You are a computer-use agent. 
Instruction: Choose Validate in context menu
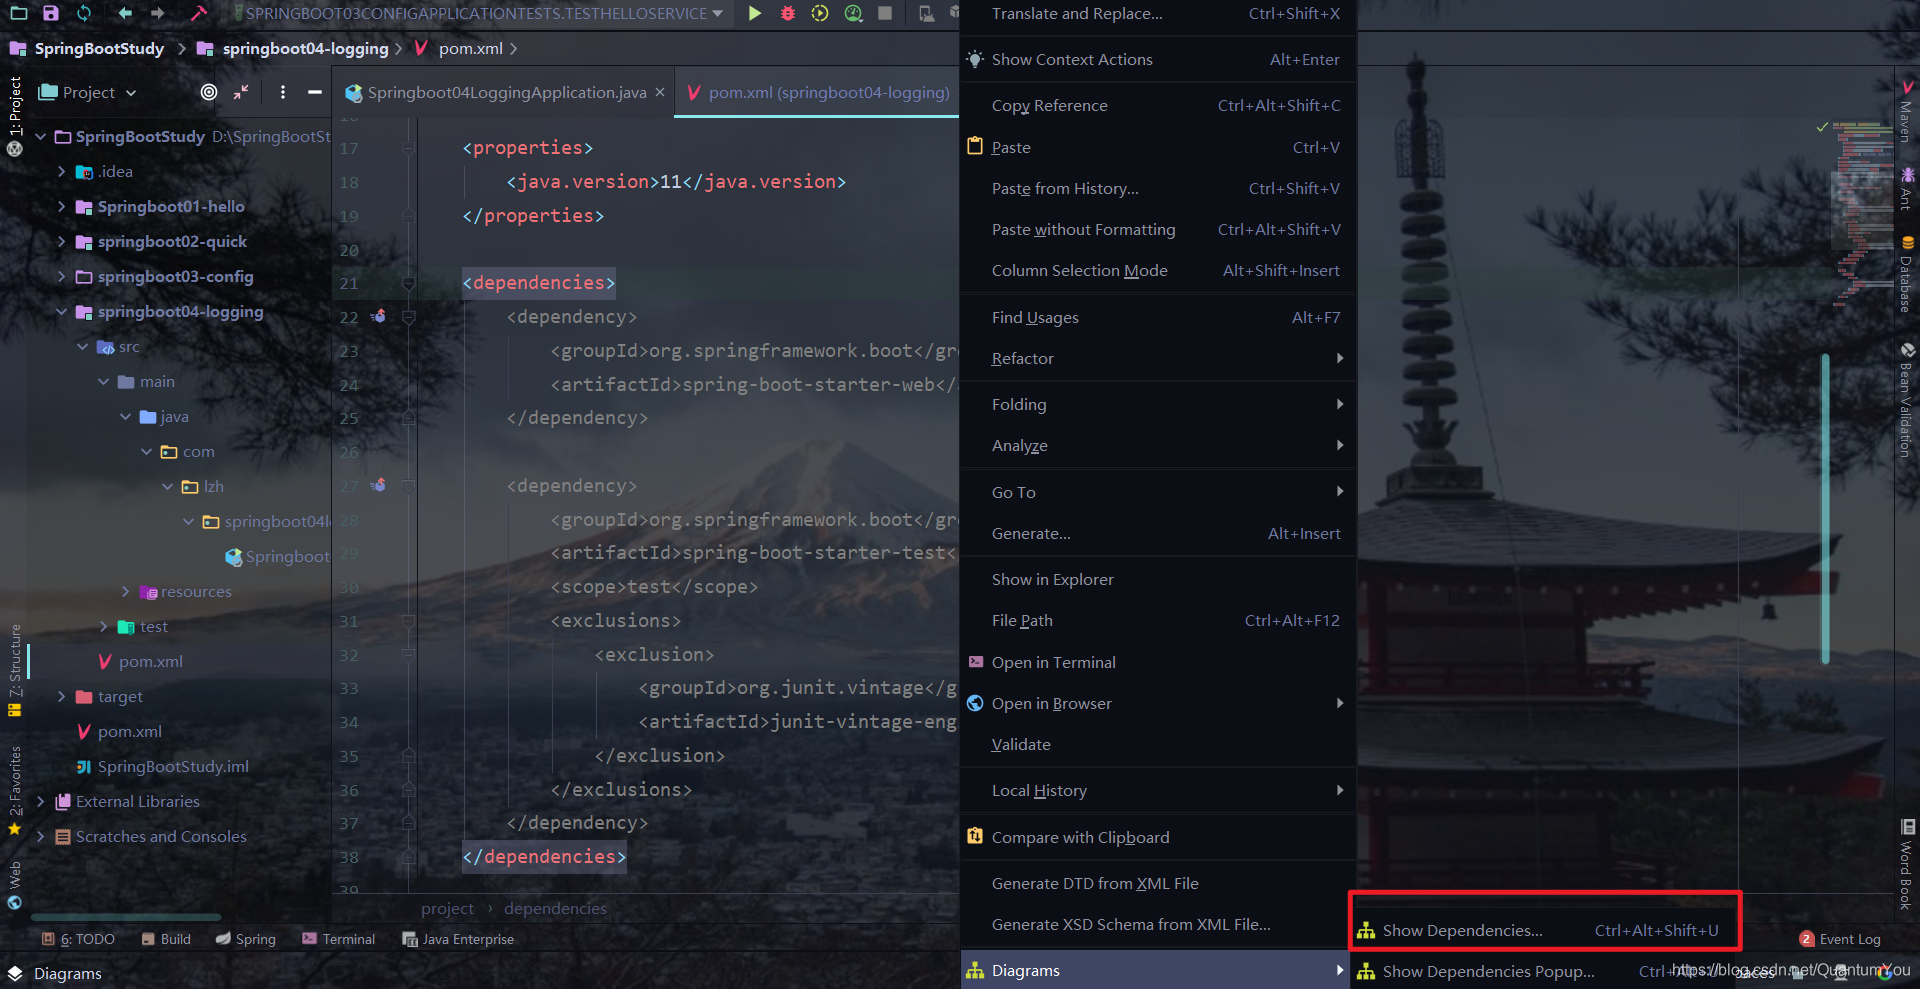click(1158, 744)
